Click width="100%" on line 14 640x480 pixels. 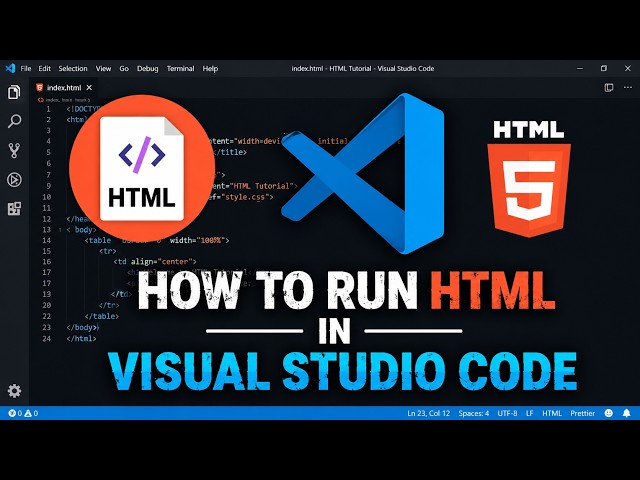[x=200, y=240]
